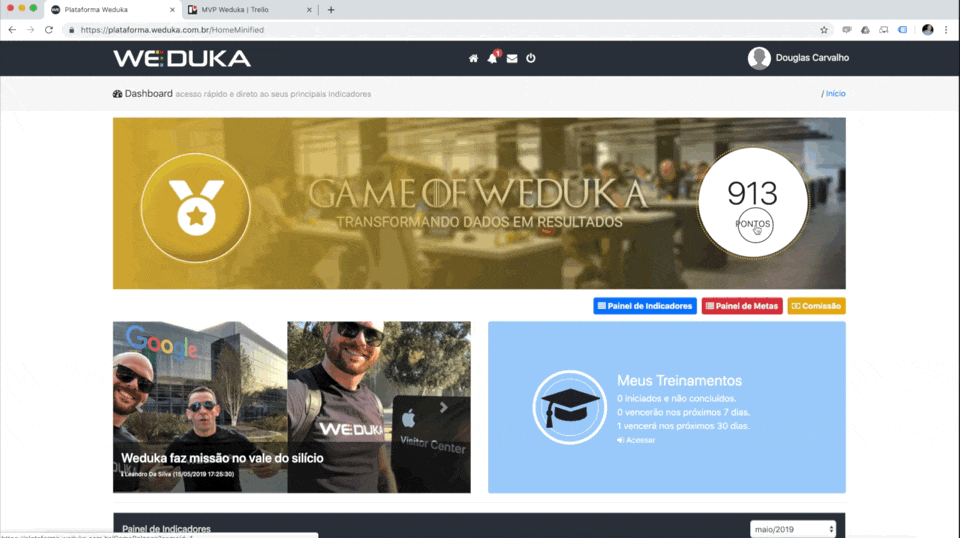Image resolution: width=960 pixels, height=538 pixels.
Task: Open Weduka faz missão news thumbnail
Action: 292,407
